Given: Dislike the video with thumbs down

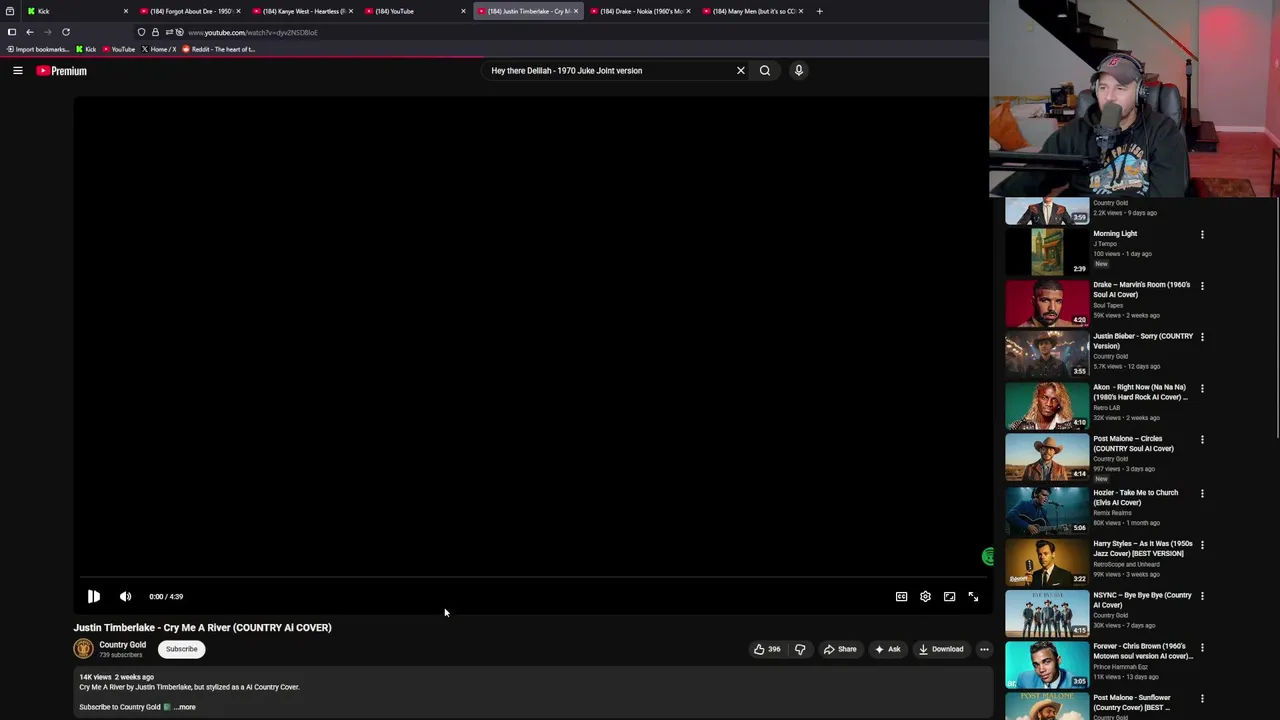Looking at the screenshot, I should (800, 649).
